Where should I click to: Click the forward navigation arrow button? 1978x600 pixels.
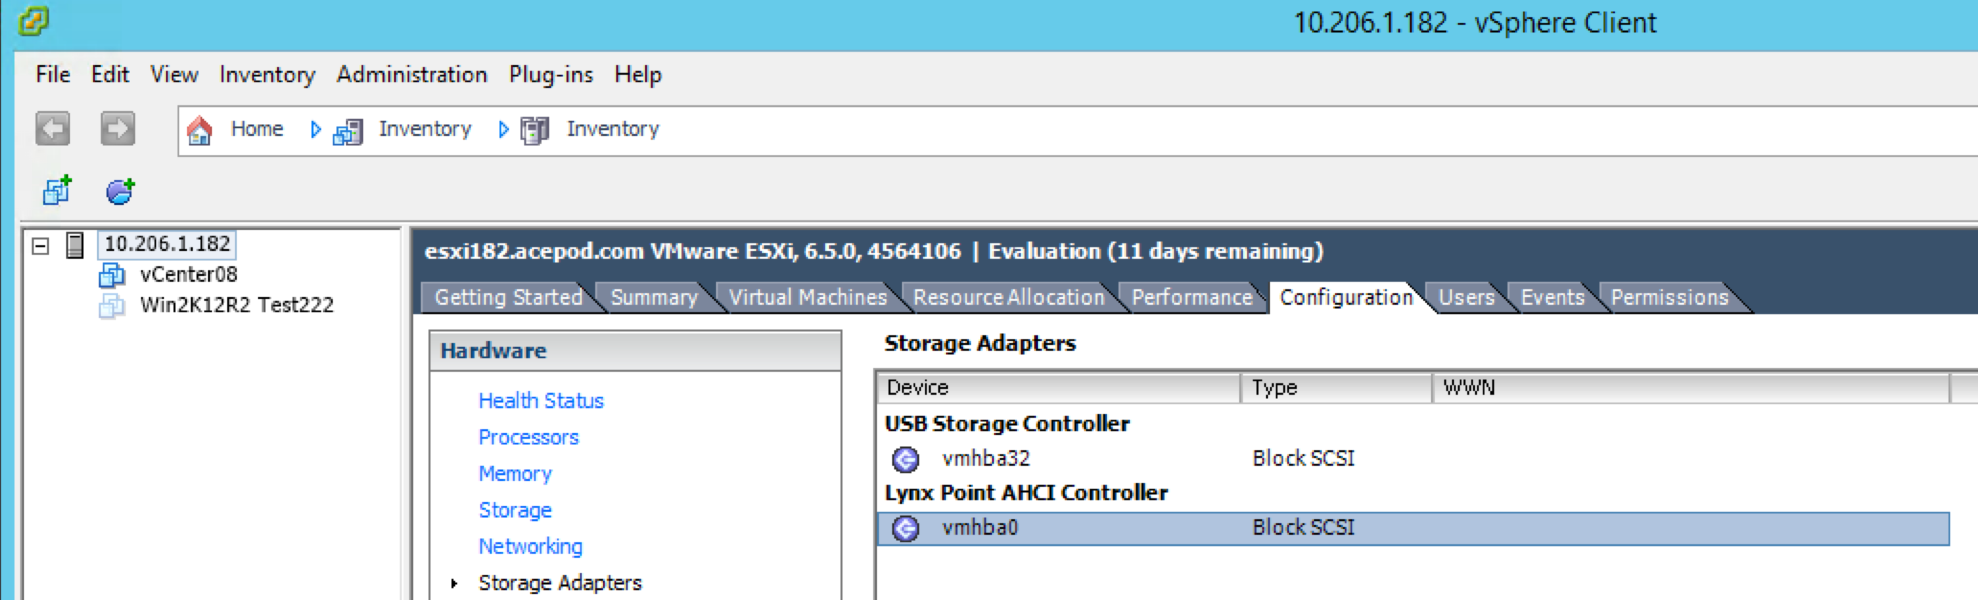click(118, 129)
